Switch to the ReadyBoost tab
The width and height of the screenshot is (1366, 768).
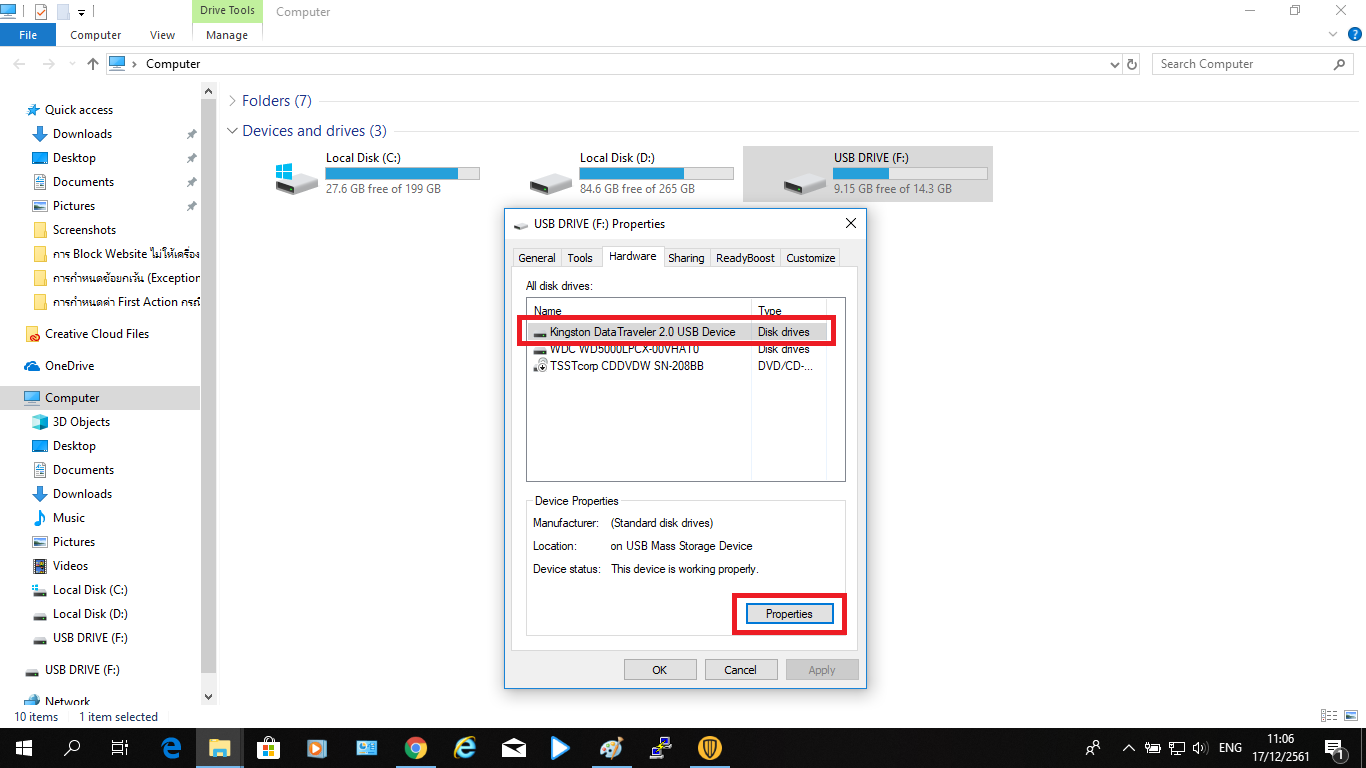click(x=745, y=258)
